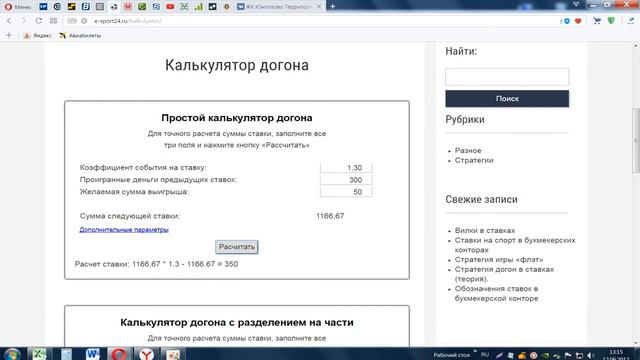
Task: Reload the current page
Action: 39,21
